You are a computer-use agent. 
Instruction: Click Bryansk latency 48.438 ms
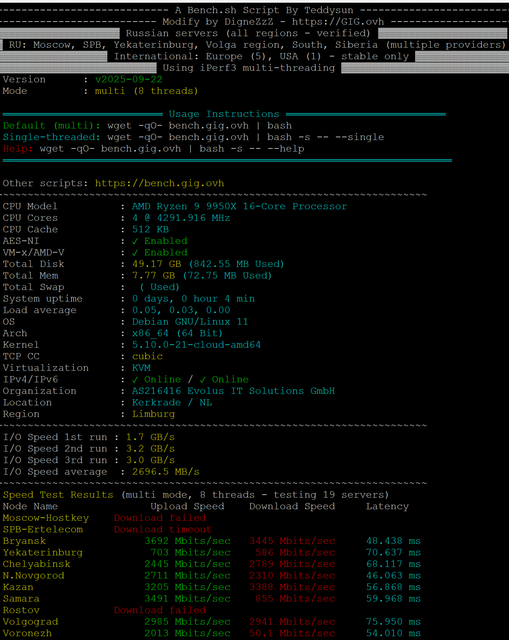393,541
